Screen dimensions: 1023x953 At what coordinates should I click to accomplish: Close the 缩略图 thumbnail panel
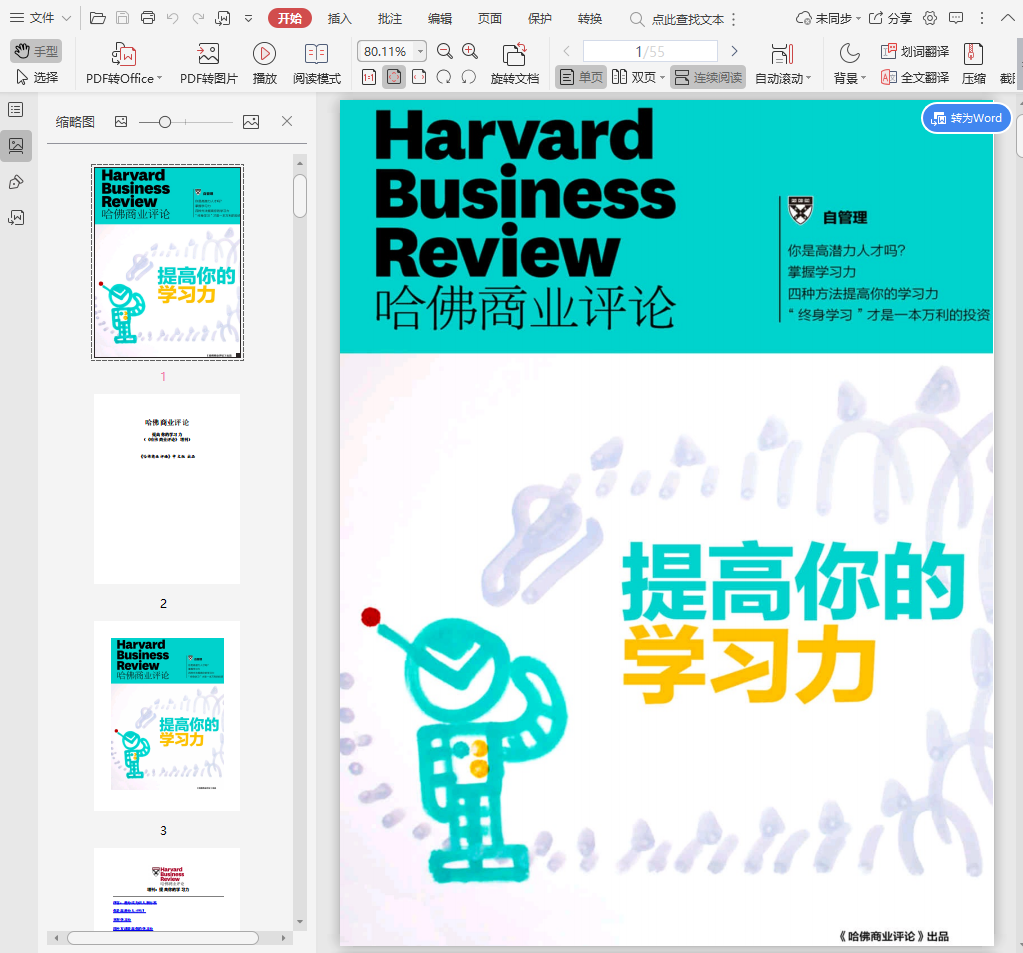pyautogui.click(x=286, y=121)
